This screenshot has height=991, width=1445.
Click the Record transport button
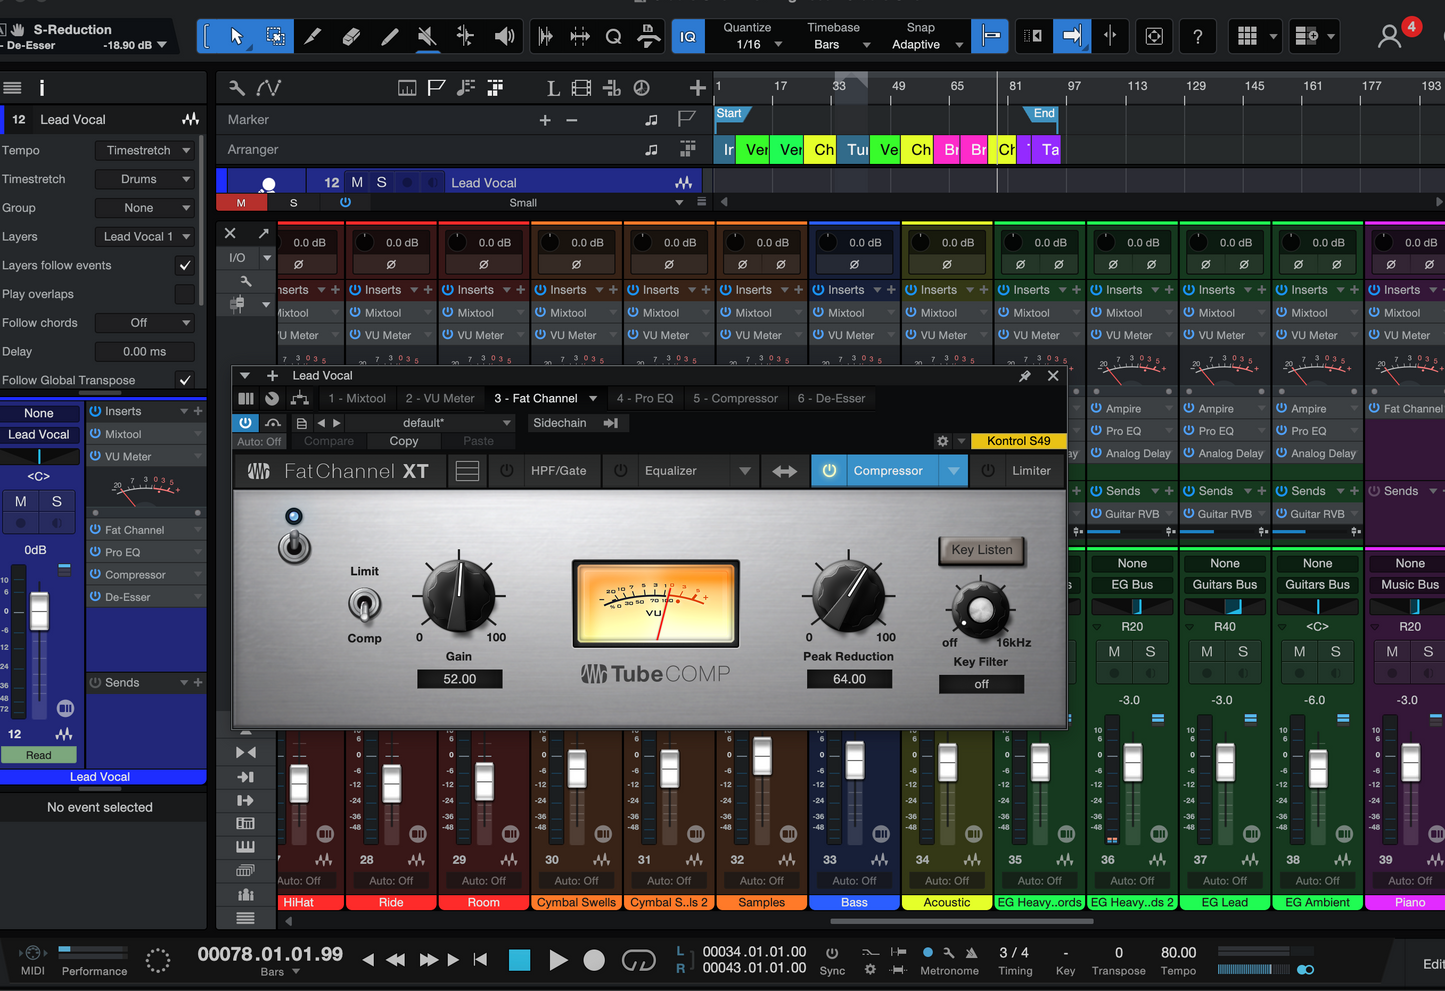point(594,960)
